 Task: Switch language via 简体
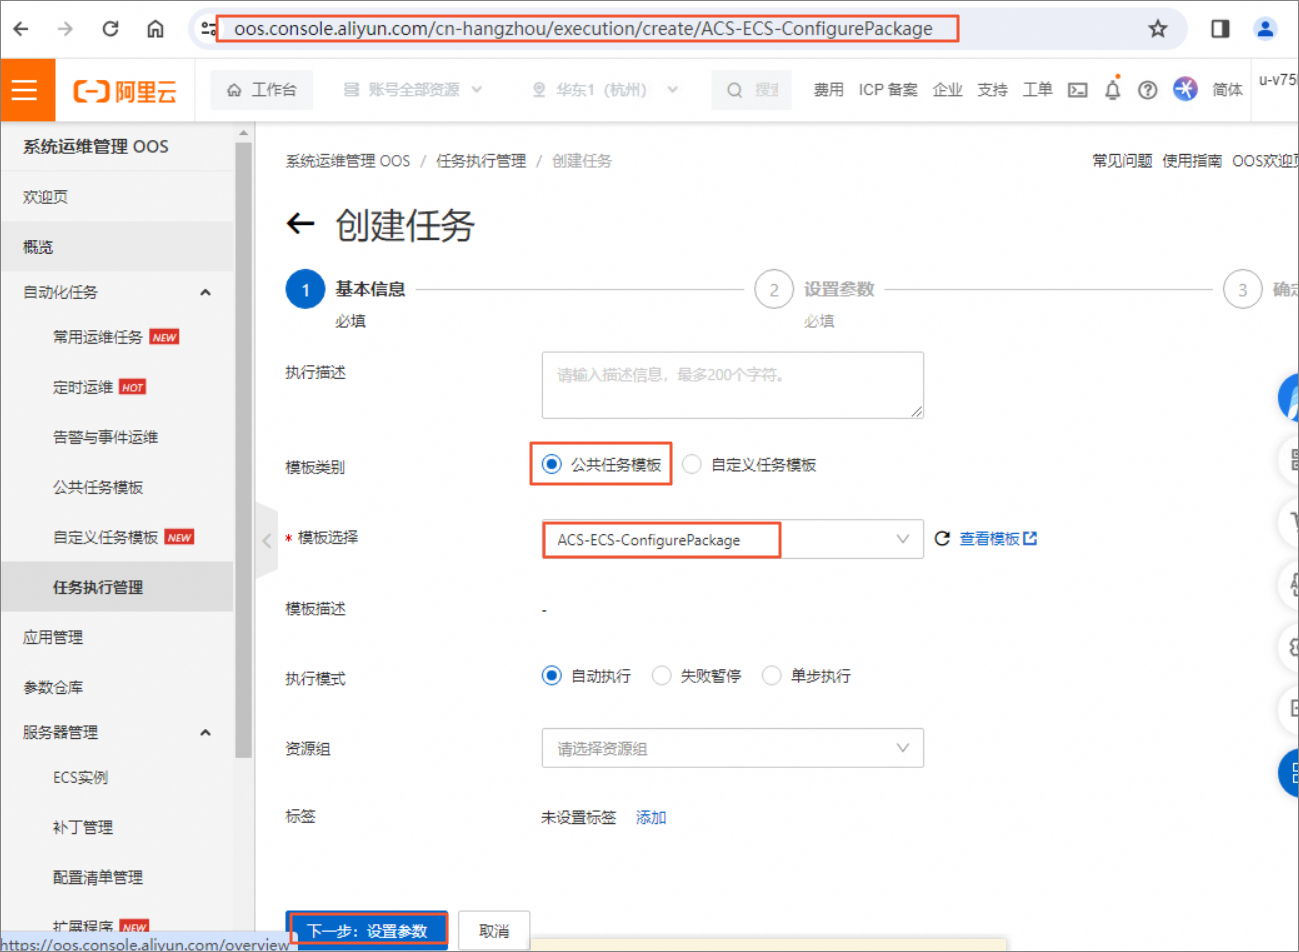(1227, 90)
